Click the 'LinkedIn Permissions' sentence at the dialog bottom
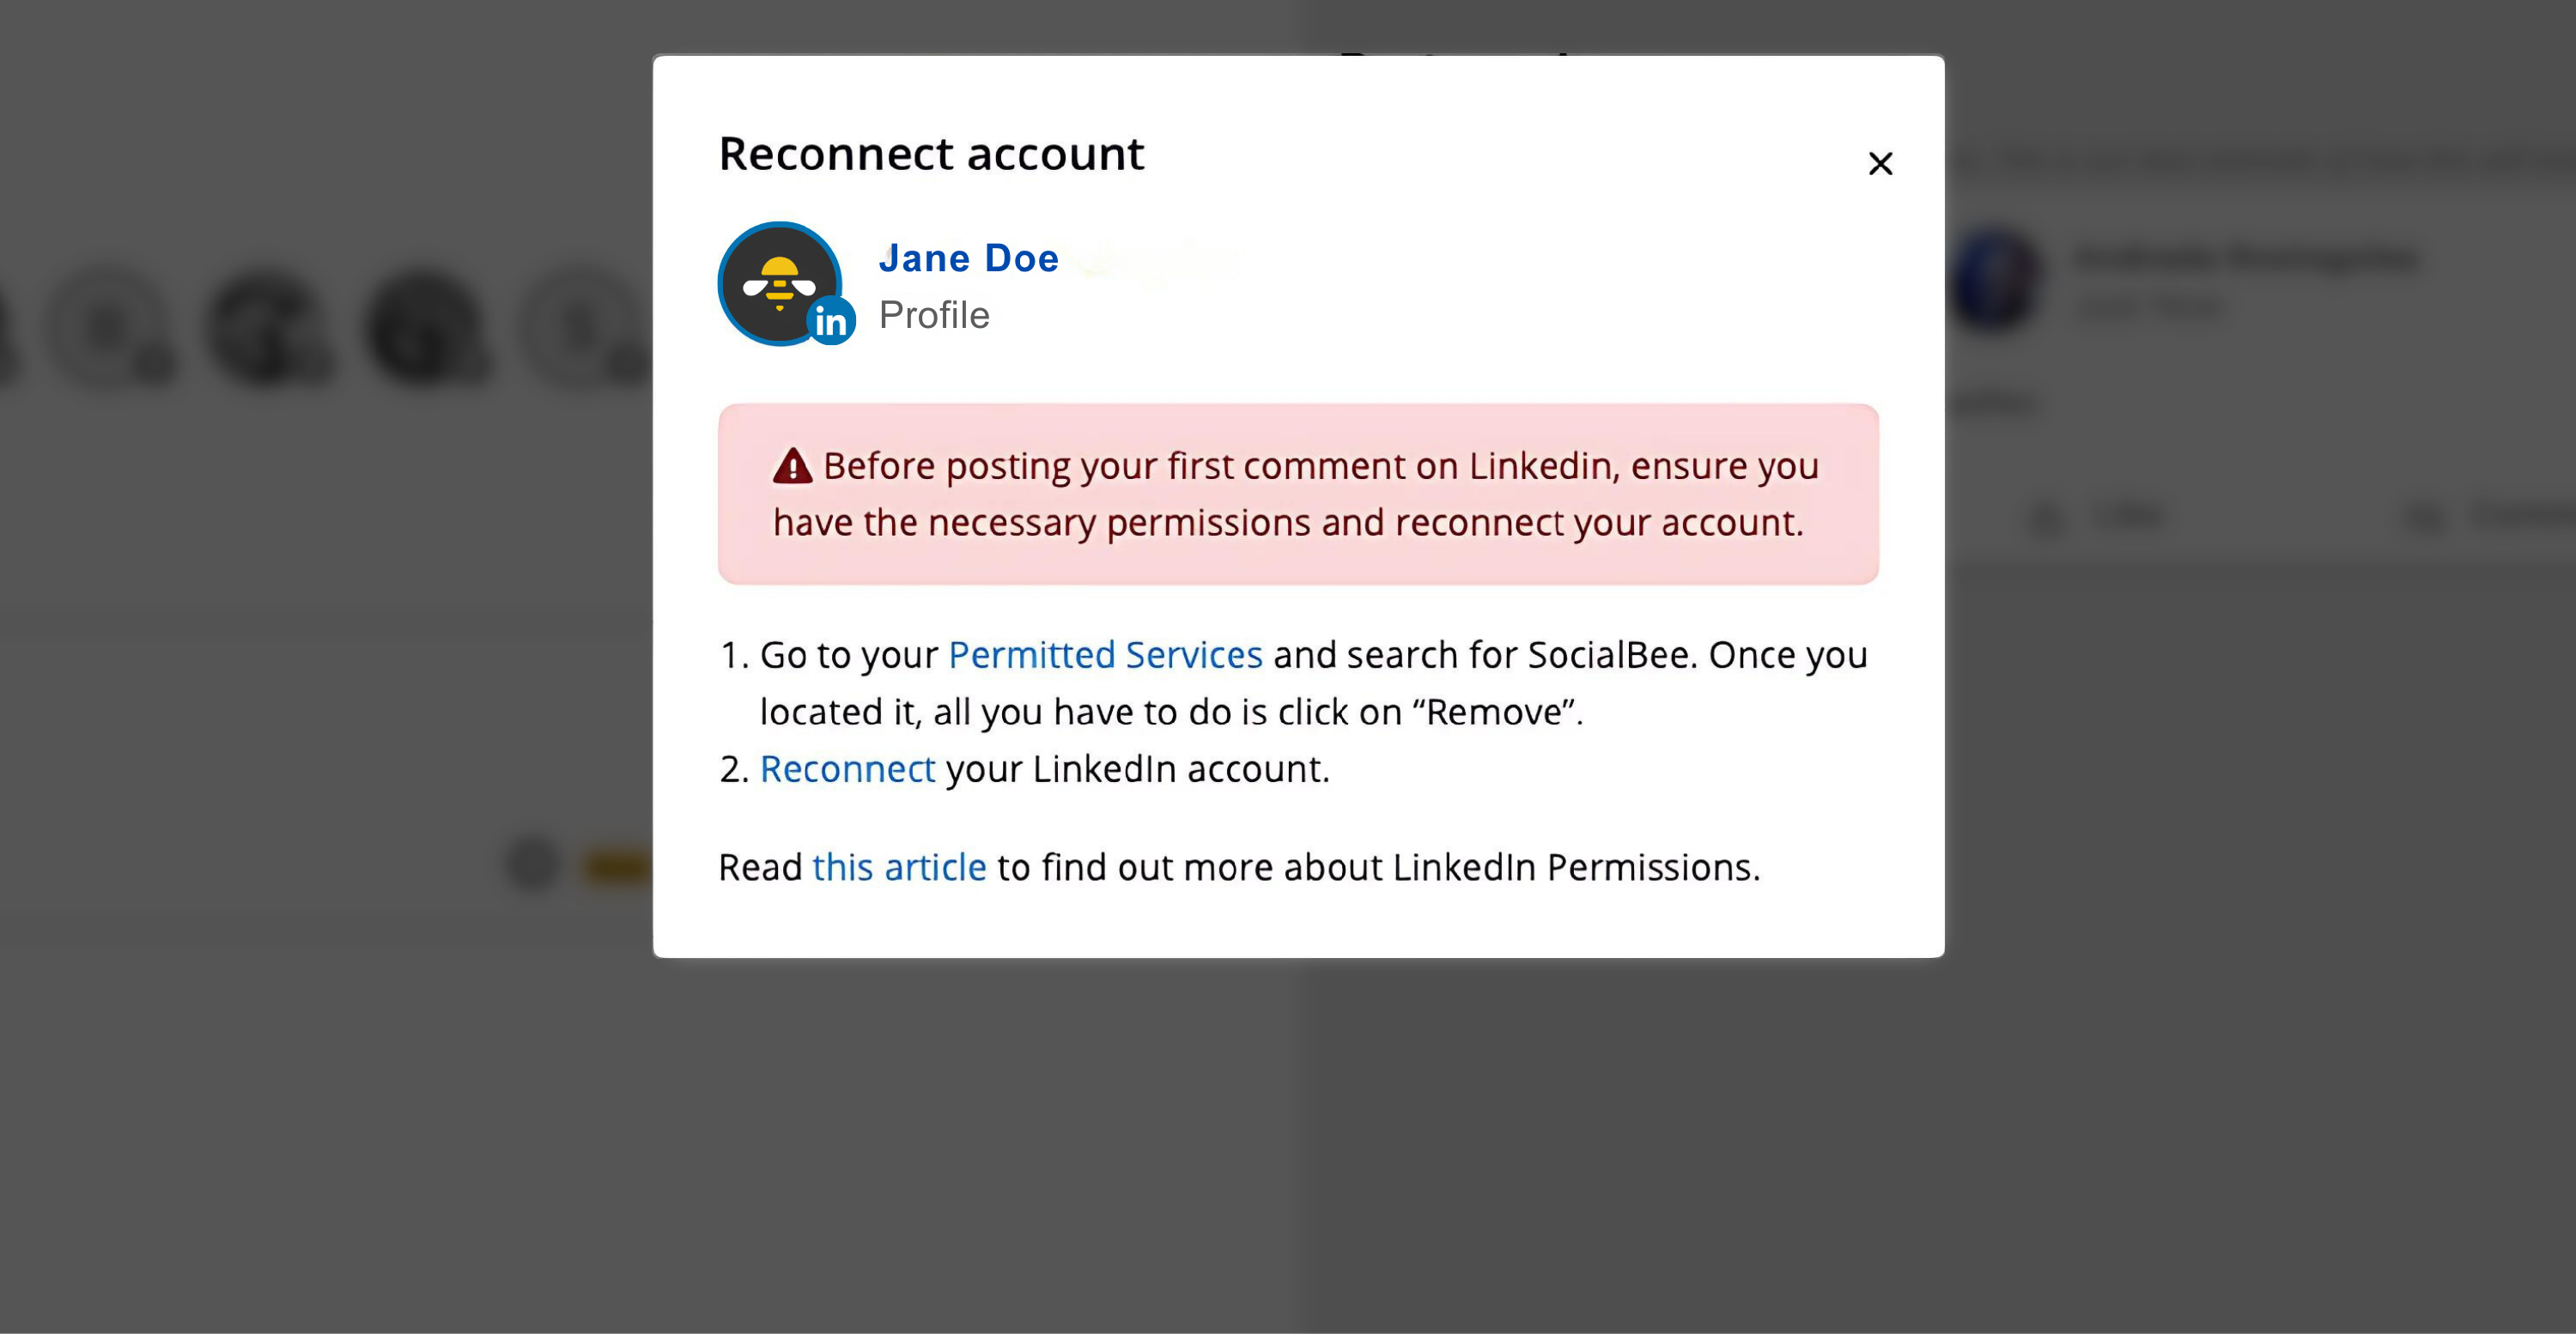Screen dimensions: 2576x1334 point(1239,867)
